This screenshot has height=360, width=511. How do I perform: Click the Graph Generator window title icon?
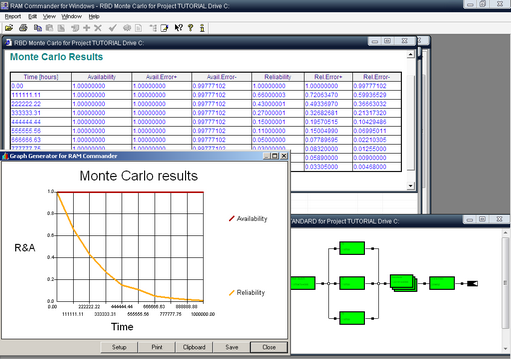pyautogui.click(x=5, y=156)
